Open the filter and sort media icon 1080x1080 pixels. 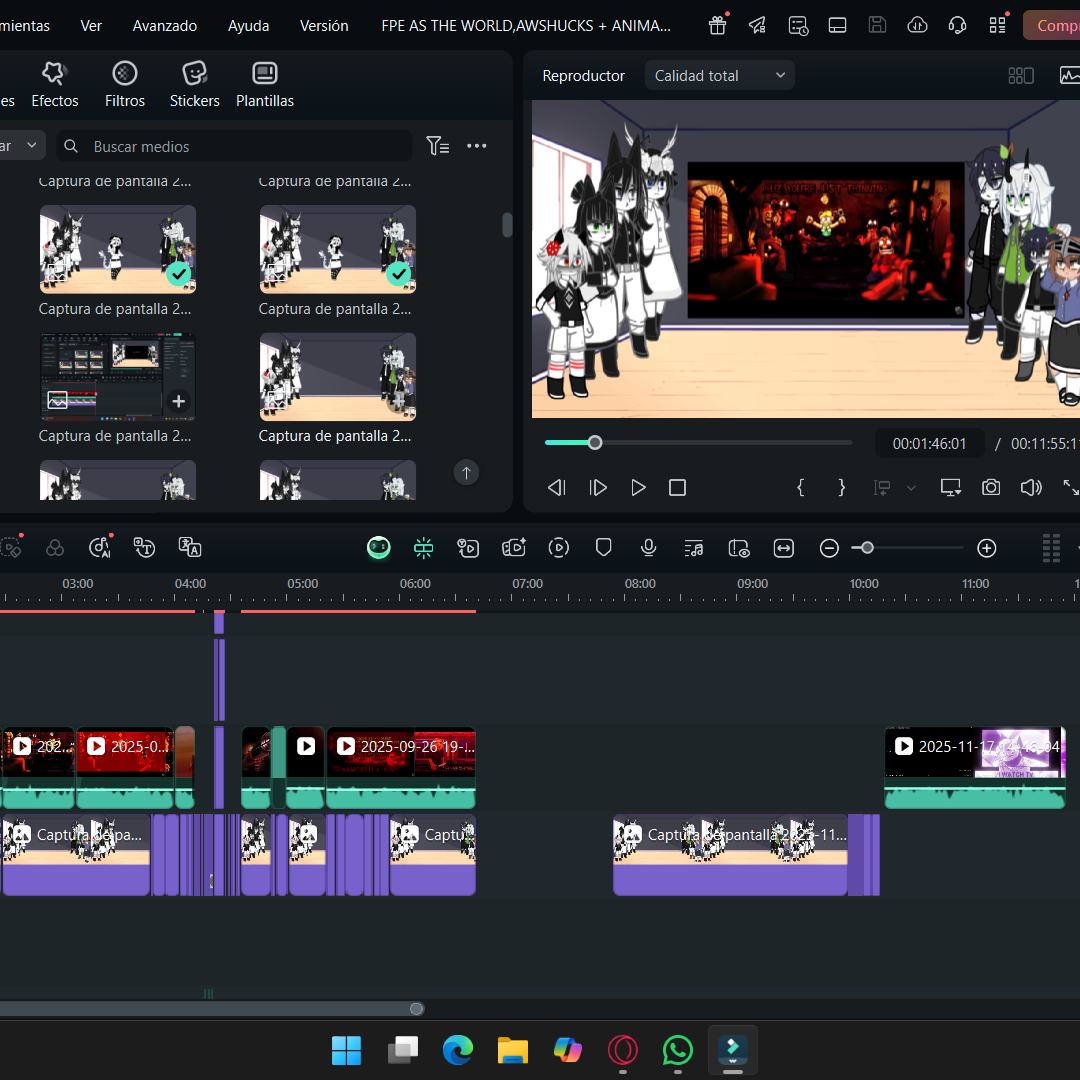437,146
